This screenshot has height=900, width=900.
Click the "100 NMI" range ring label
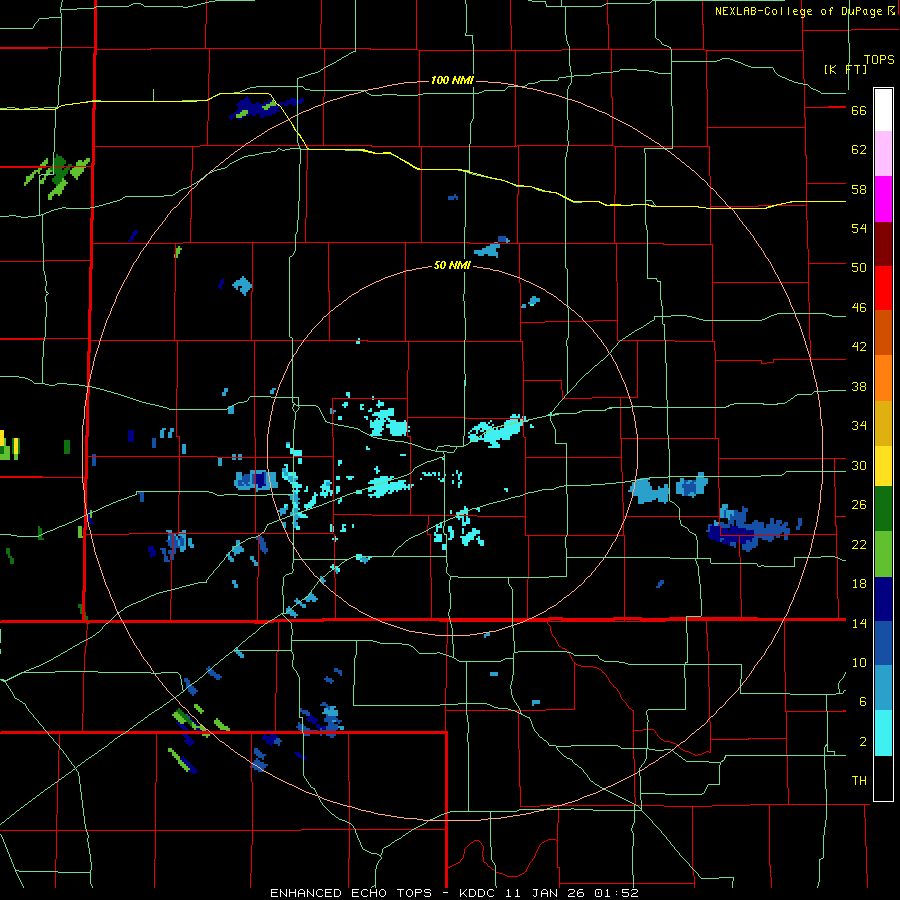click(452, 80)
